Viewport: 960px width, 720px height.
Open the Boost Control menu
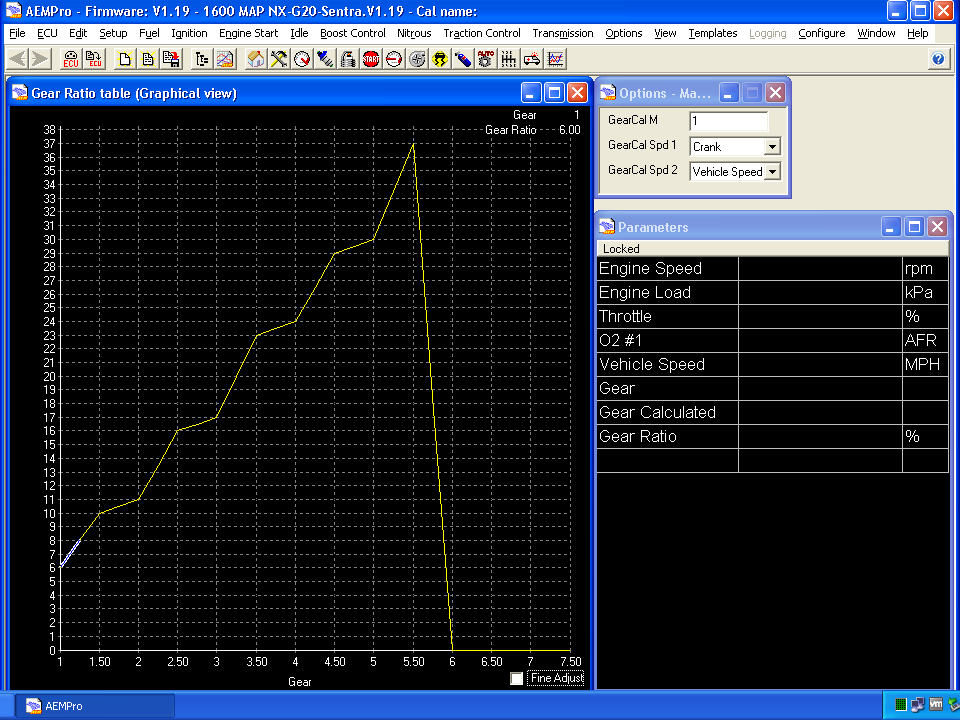point(353,33)
